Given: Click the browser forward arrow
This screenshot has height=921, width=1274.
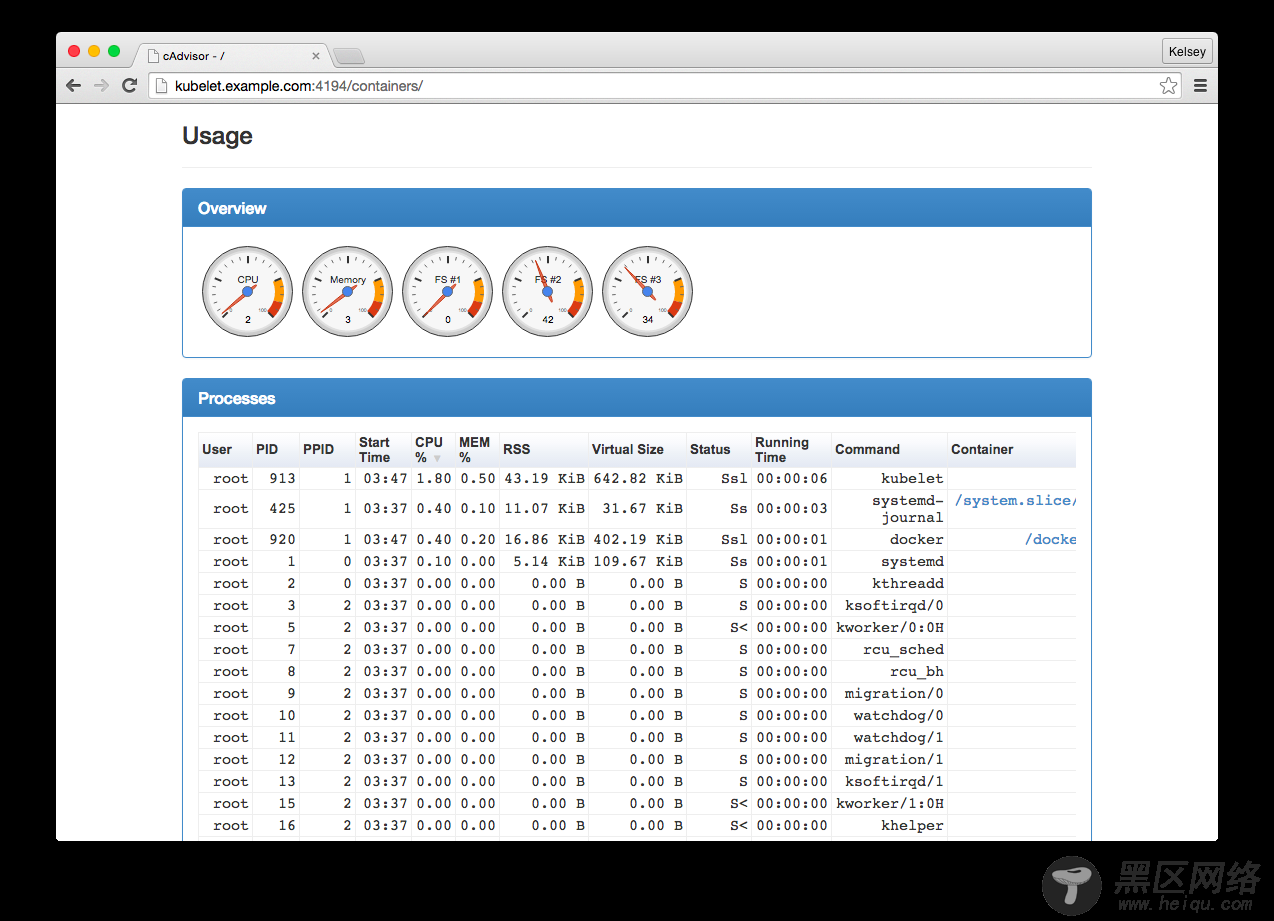Looking at the screenshot, I should pos(101,86).
